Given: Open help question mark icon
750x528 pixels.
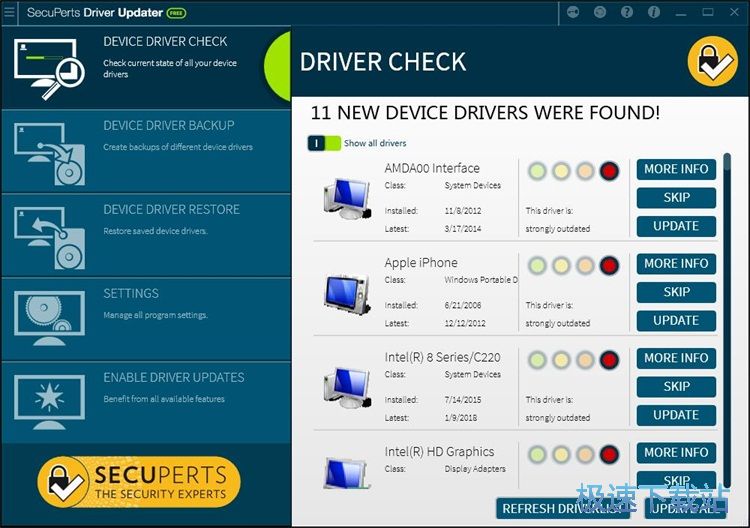Looking at the screenshot, I should 627,13.
